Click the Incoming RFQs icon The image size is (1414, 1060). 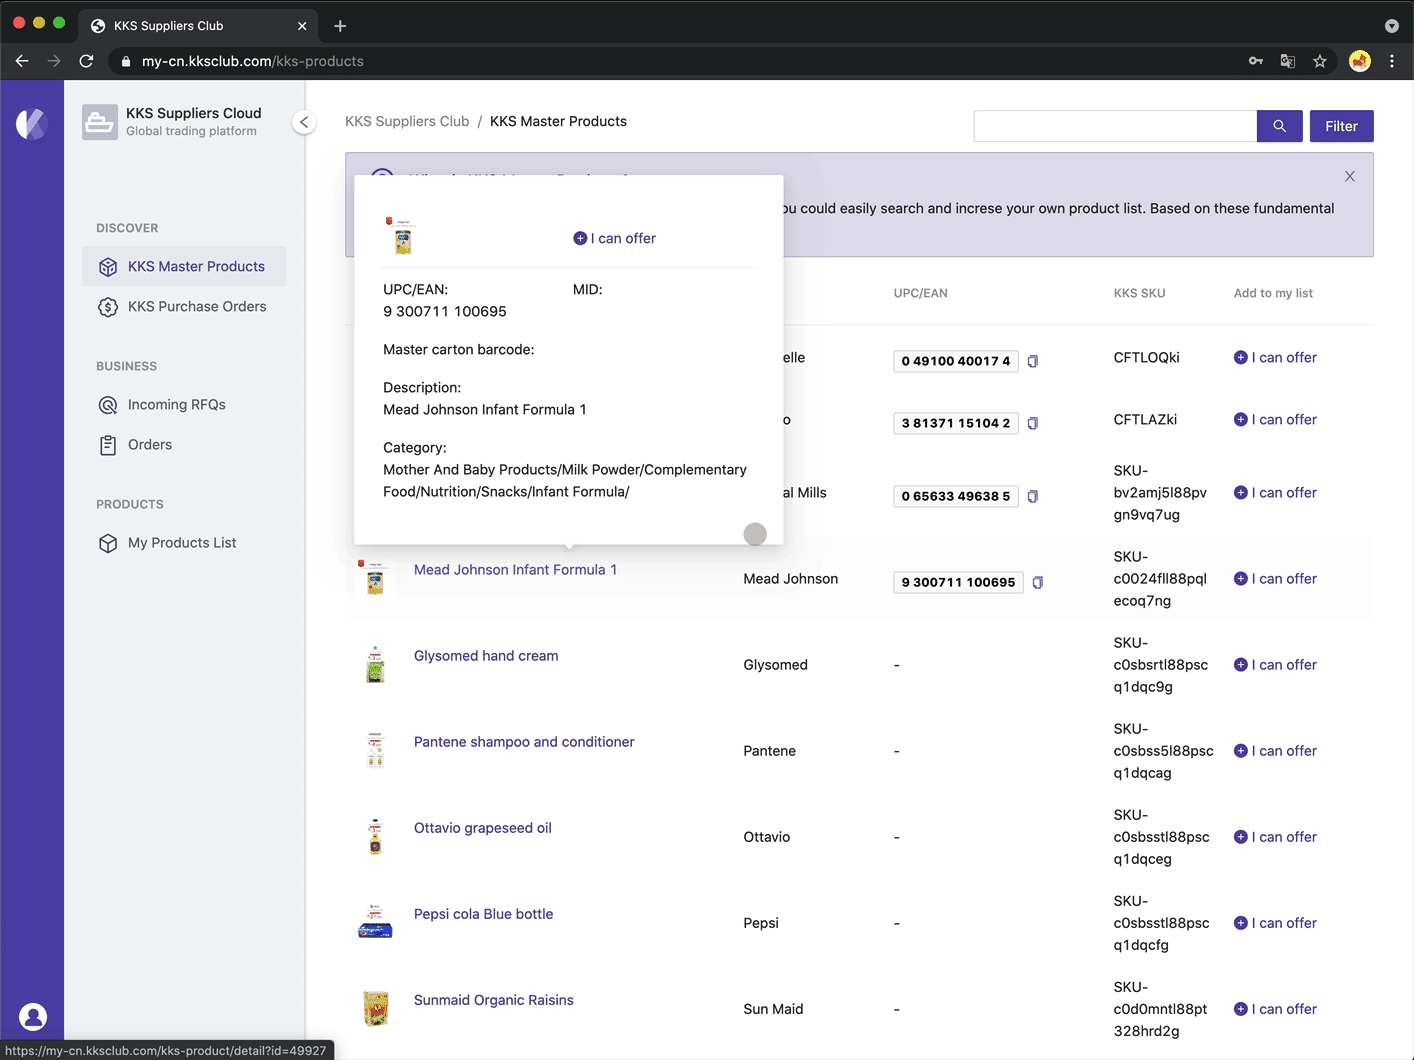click(x=108, y=405)
